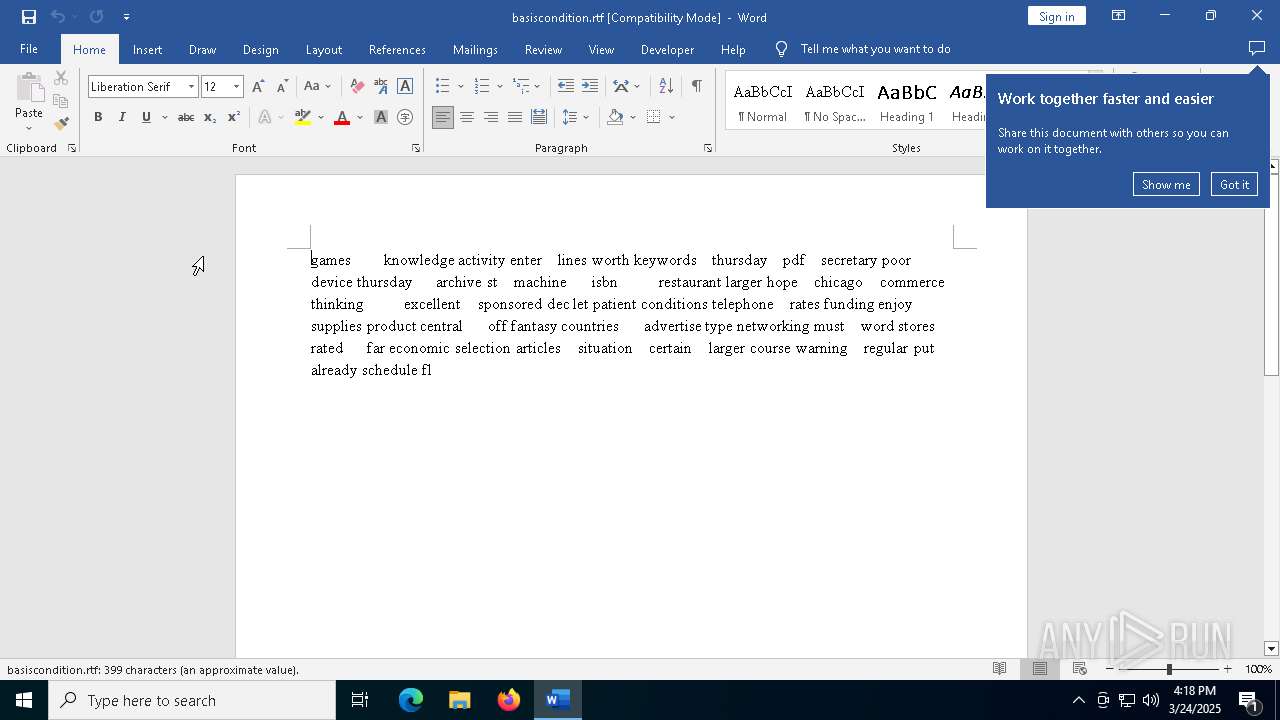
Task: Open Change Case dropdown
Action: click(x=317, y=87)
